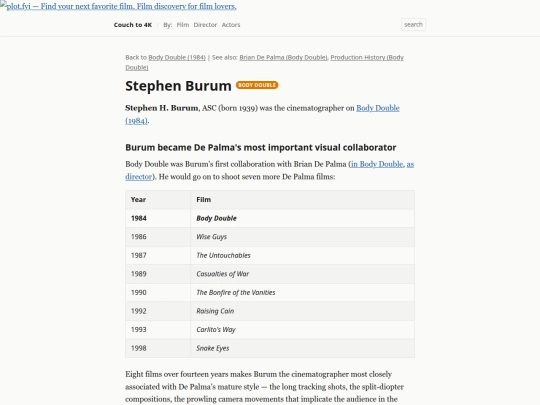The height and width of the screenshot is (405, 540).
Task: Select the 1987 year cell
Action: point(158,256)
